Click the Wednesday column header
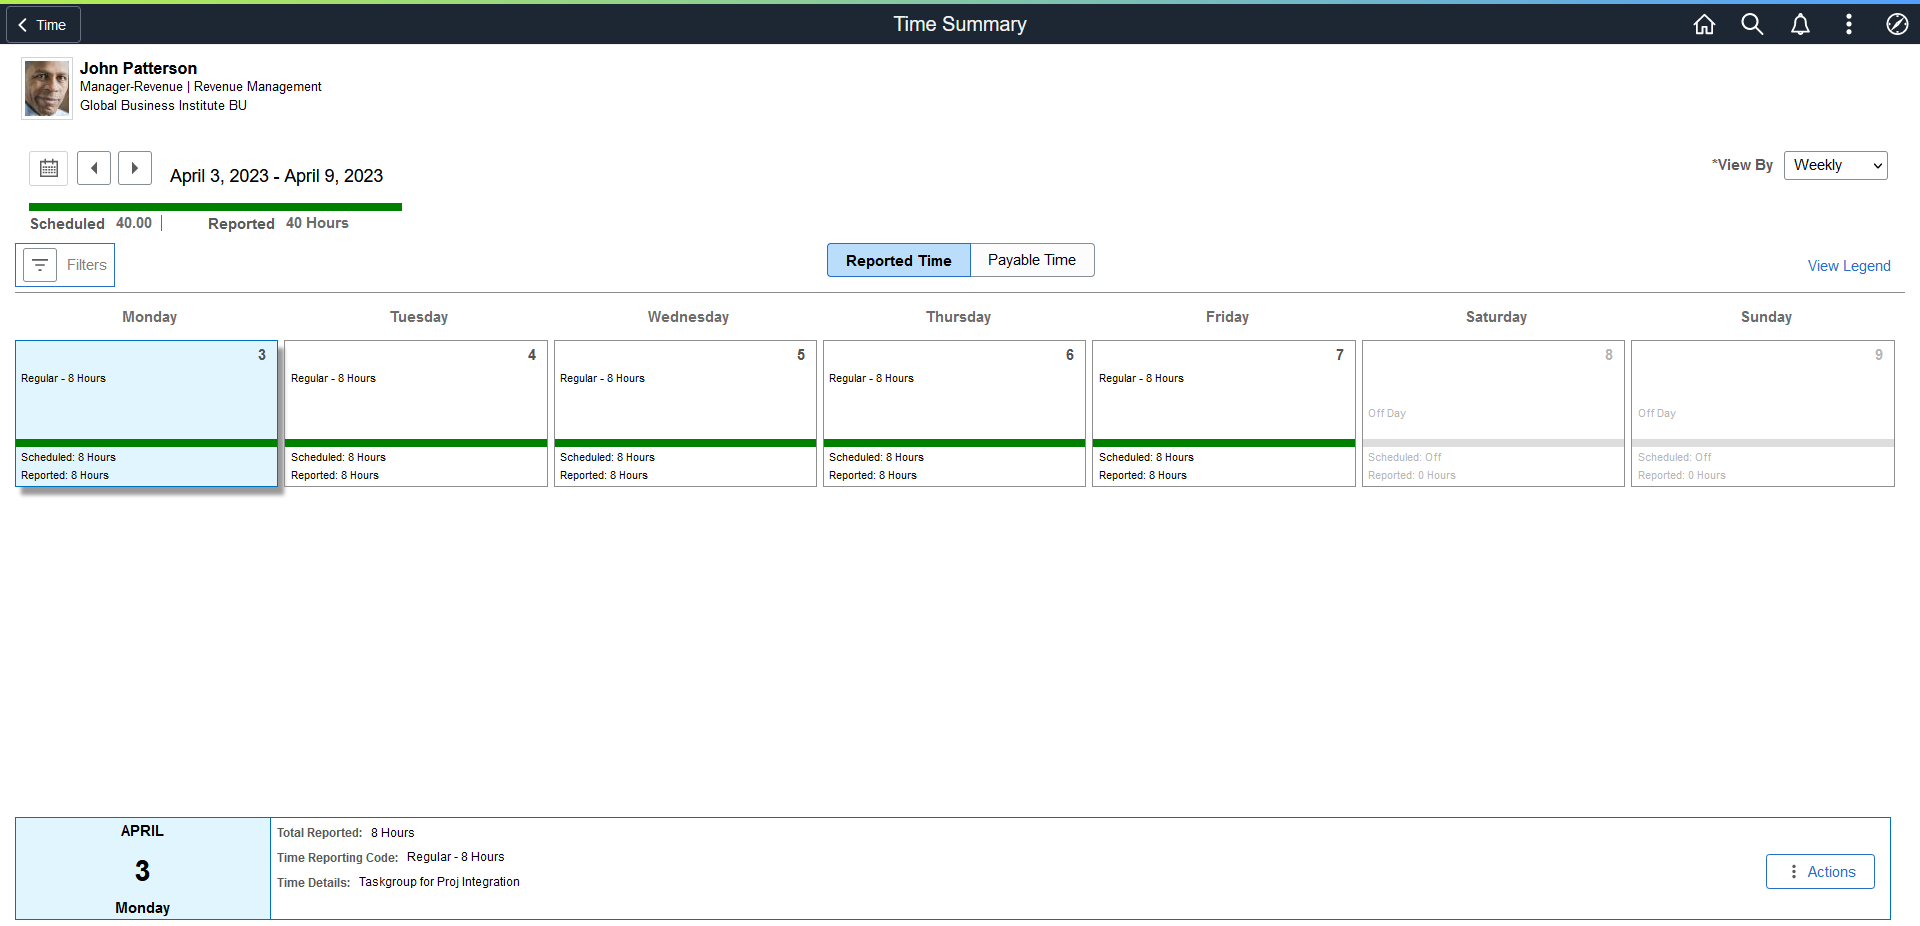This screenshot has width=1920, height=926. pos(688,317)
